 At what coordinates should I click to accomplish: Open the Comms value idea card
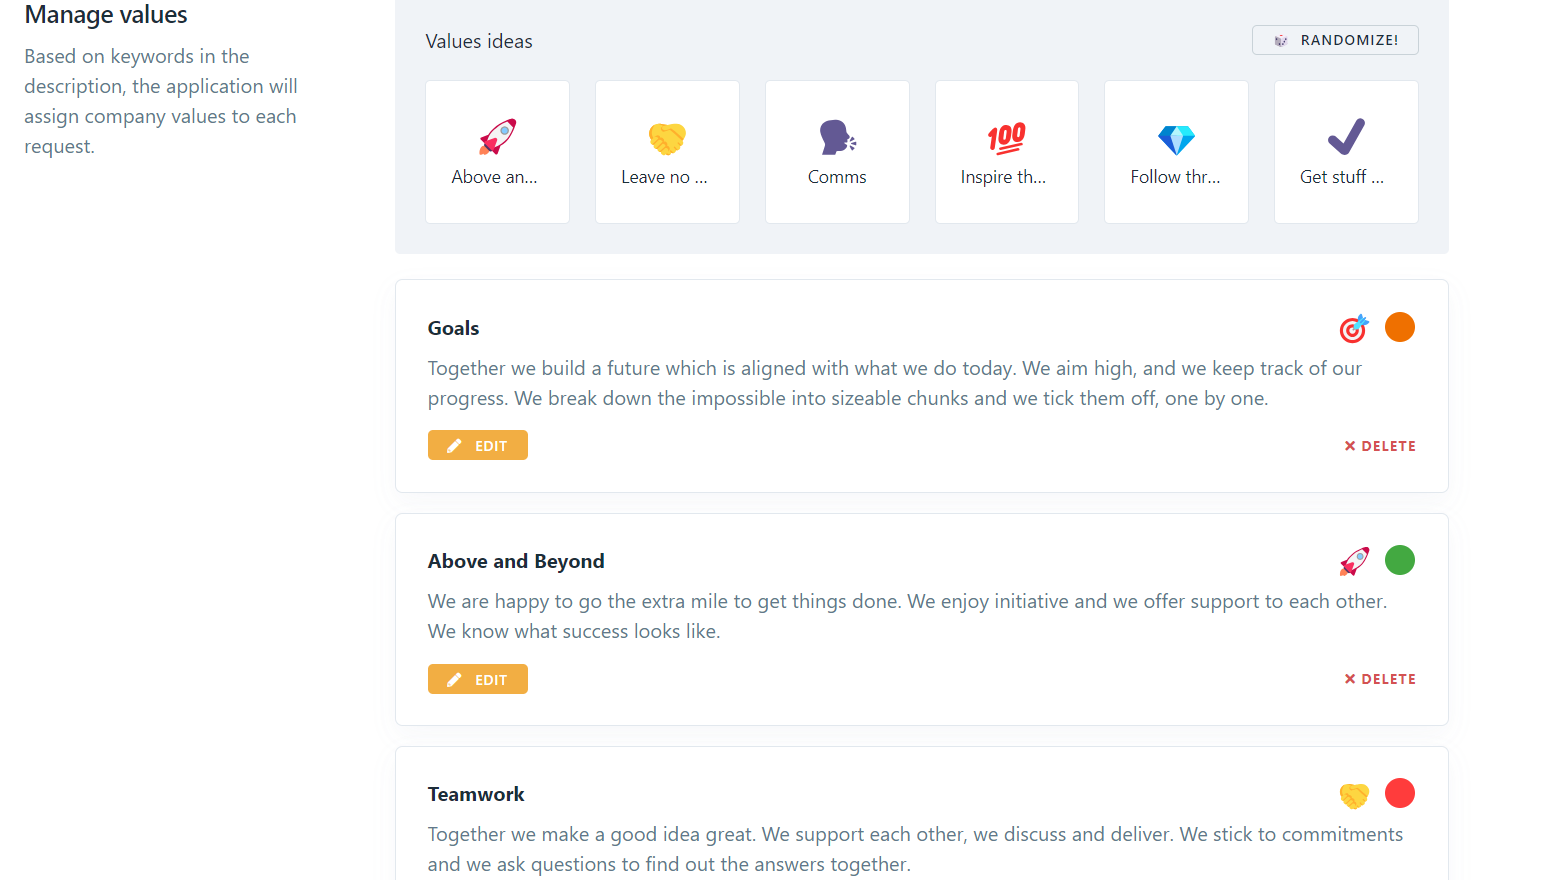point(837,152)
